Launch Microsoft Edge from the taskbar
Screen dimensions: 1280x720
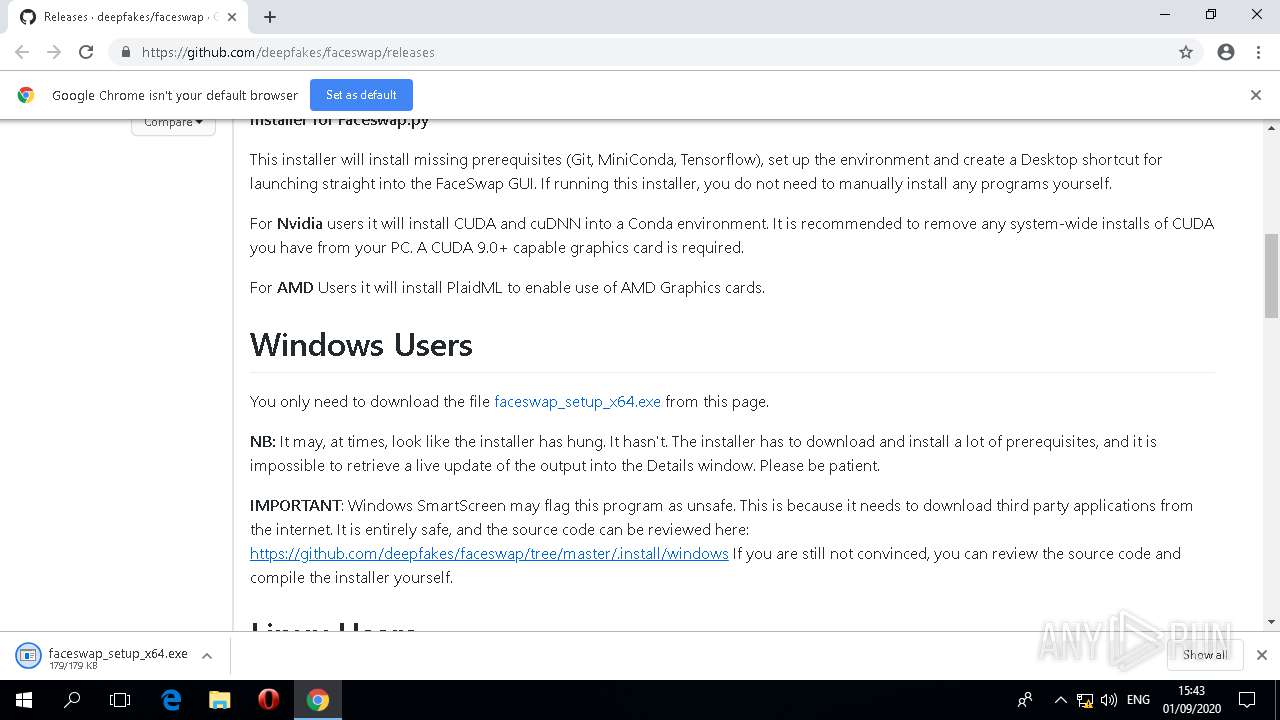pyautogui.click(x=171, y=700)
